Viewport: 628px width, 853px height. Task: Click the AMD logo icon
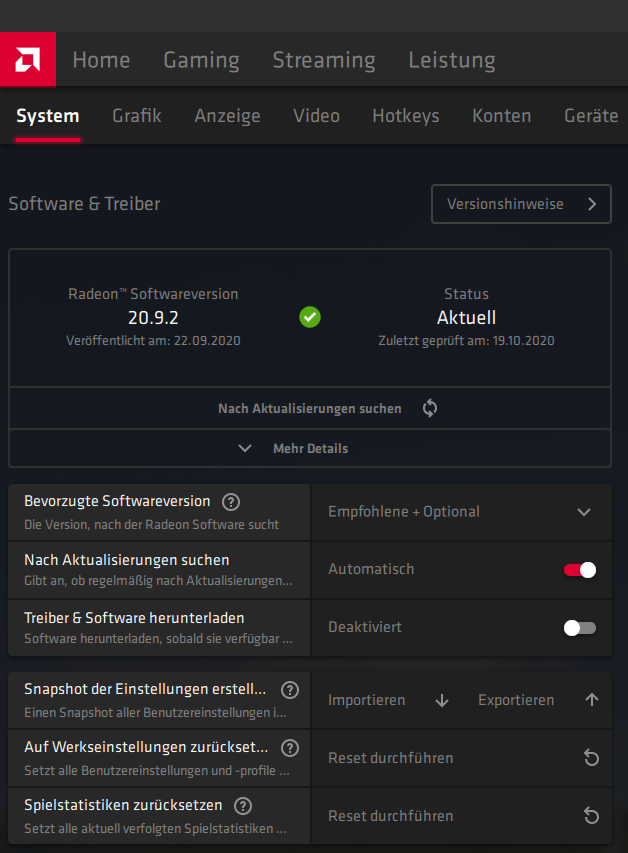[28, 59]
